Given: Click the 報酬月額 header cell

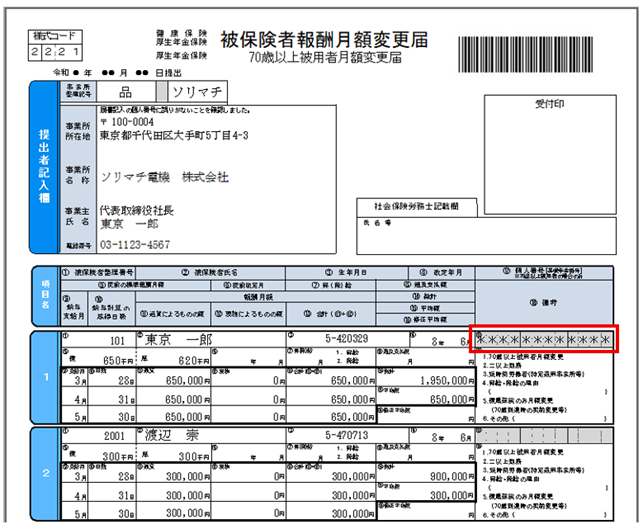Looking at the screenshot, I should point(255,296).
